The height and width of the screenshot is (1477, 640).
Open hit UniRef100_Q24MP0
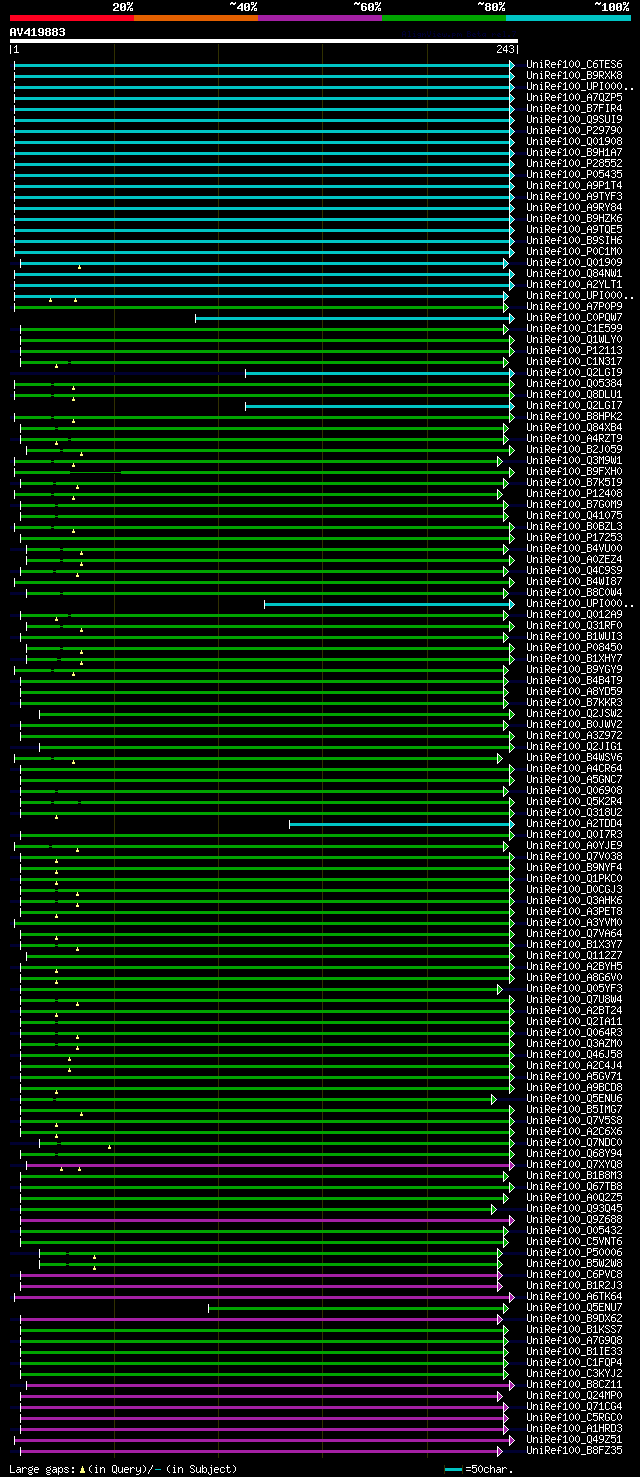click(574, 1395)
